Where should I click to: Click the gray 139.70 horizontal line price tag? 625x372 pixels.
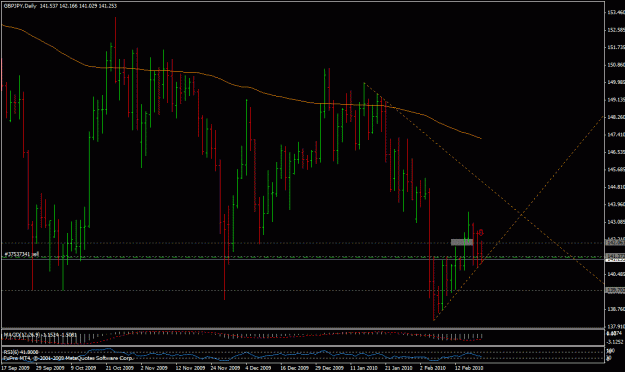[x=615, y=290]
